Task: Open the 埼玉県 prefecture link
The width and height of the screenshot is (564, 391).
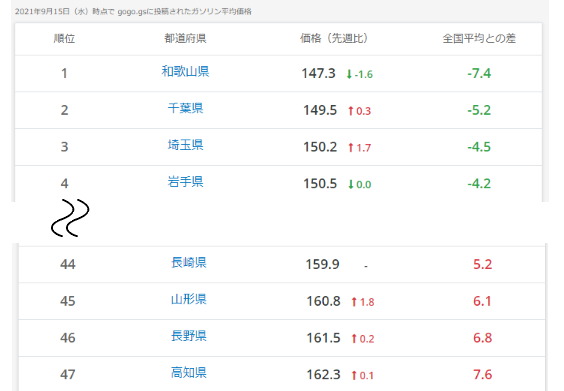Action: coord(185,145)
